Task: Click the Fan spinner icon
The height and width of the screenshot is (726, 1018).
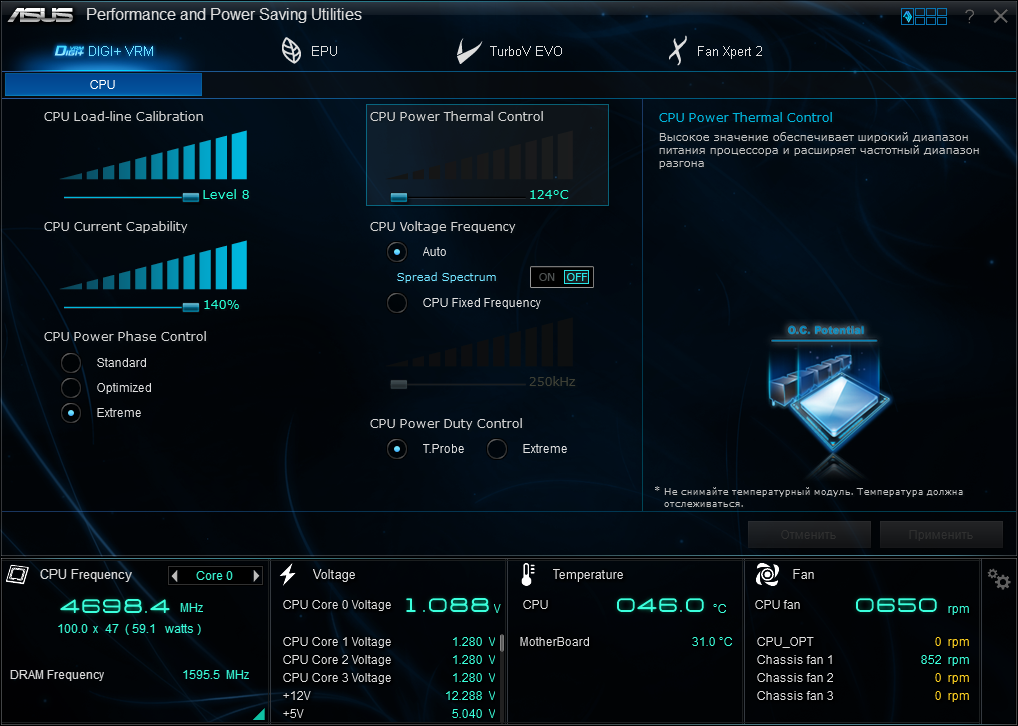Action: pos(767,574)
